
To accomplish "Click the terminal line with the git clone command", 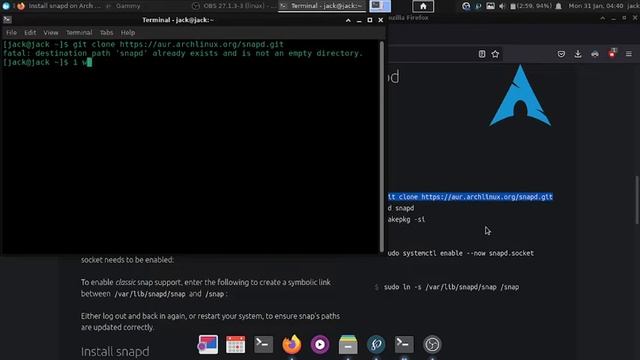I will [x=143, y=44].
